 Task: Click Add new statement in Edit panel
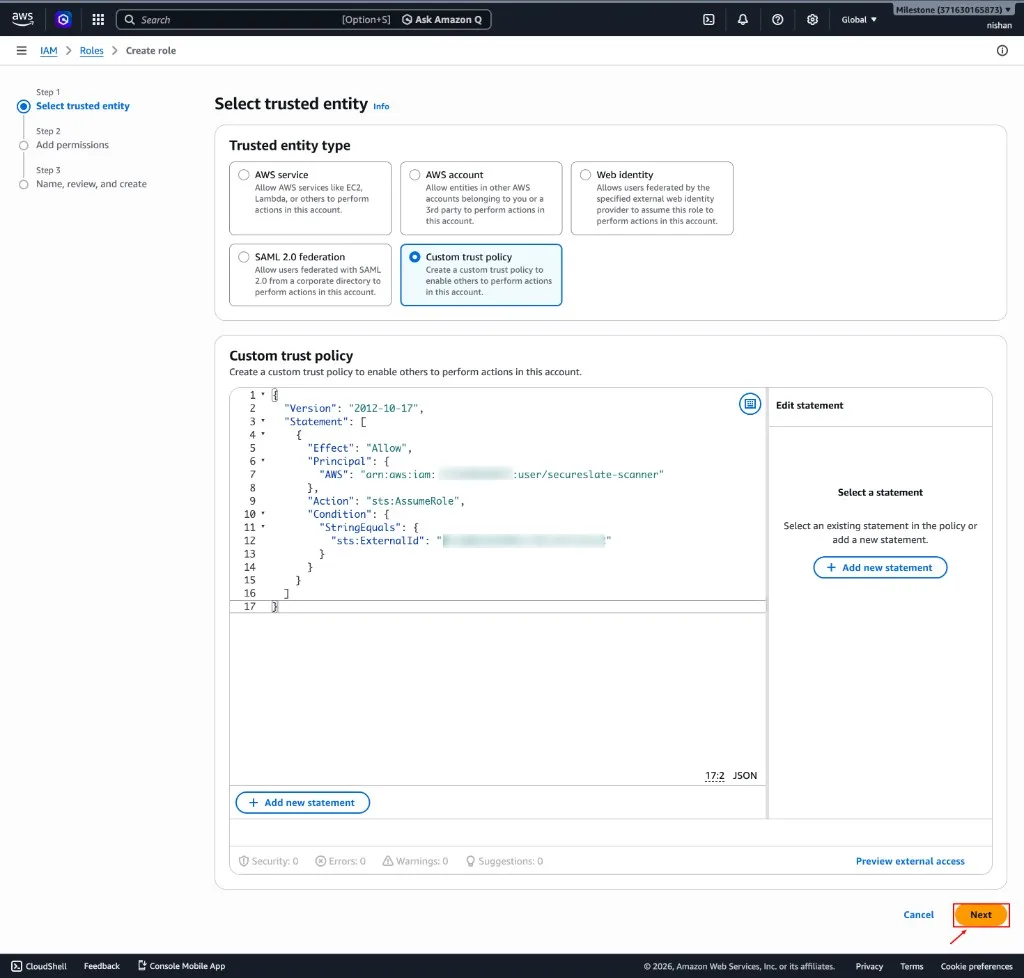click(x=880, y=567)
